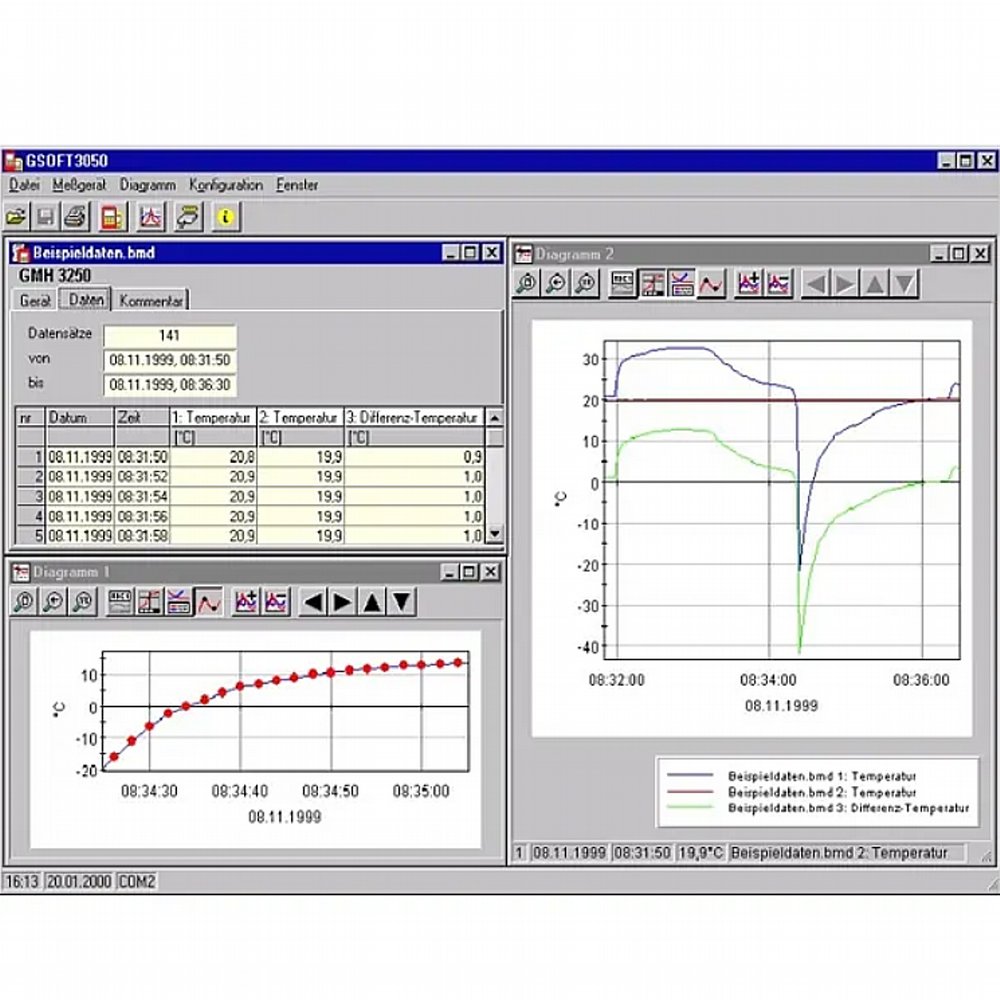Image resolution: width=1000 pixels, height=1000 pixels.
Task: Click the open file folder icon
Action: (x=17, y=216)
